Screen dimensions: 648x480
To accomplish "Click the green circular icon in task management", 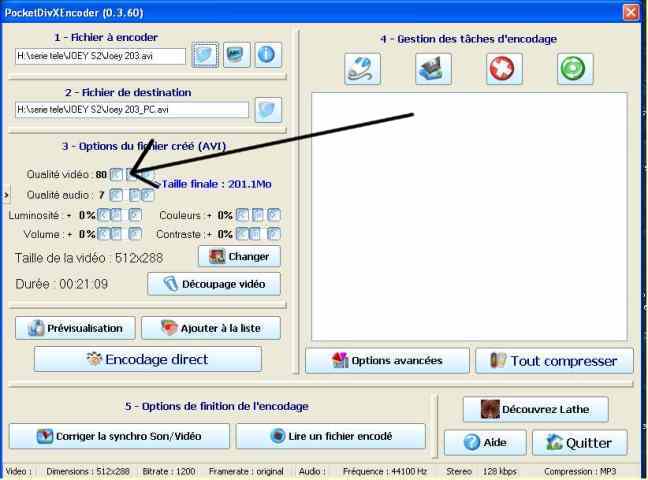I will [574, 69].
